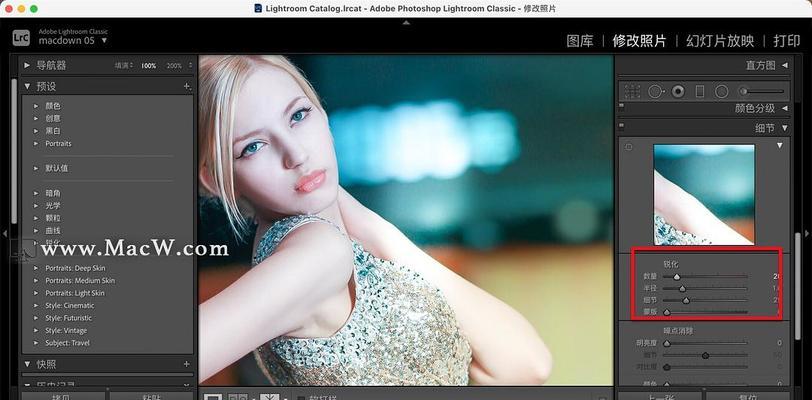Click the sharpening 半径 slider
Image resolution: width=812 pixels, height=400 pixels.
coord(705,289)
